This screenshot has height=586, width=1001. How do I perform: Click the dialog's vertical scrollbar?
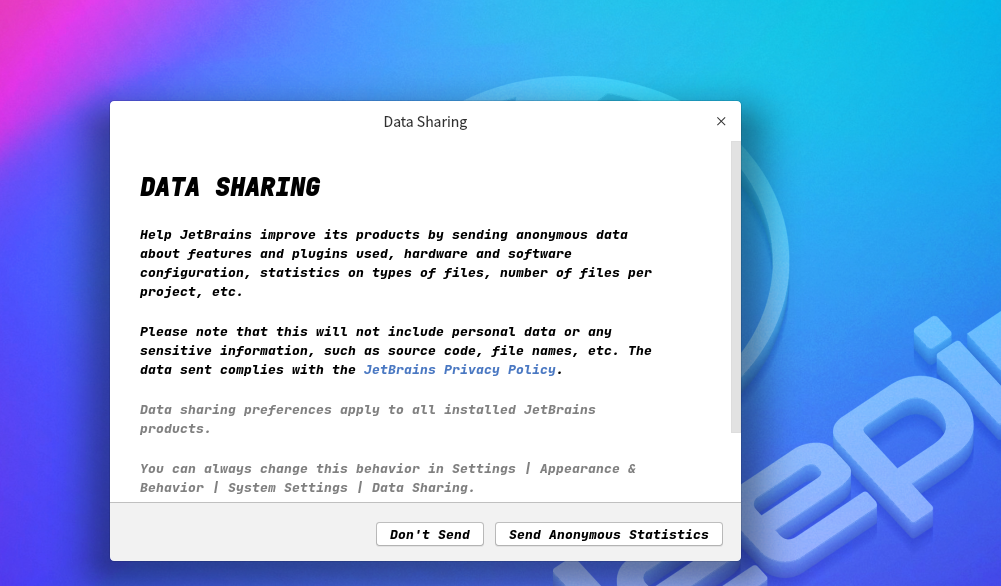point(735,287)
